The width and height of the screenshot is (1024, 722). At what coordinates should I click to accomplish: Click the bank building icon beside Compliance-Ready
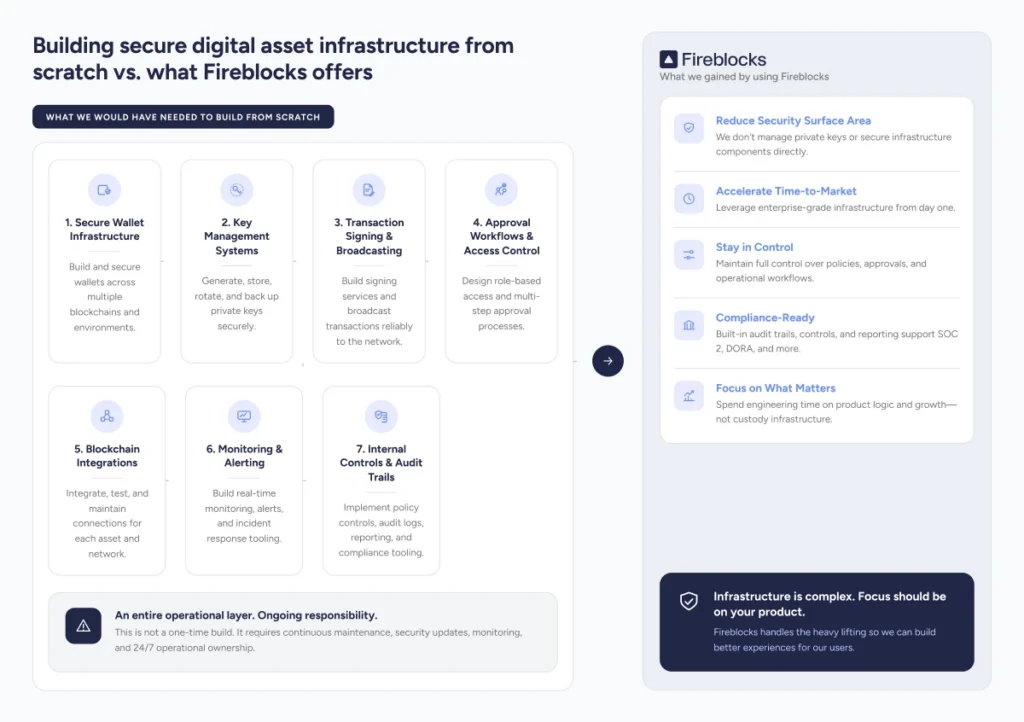(689, 325)
